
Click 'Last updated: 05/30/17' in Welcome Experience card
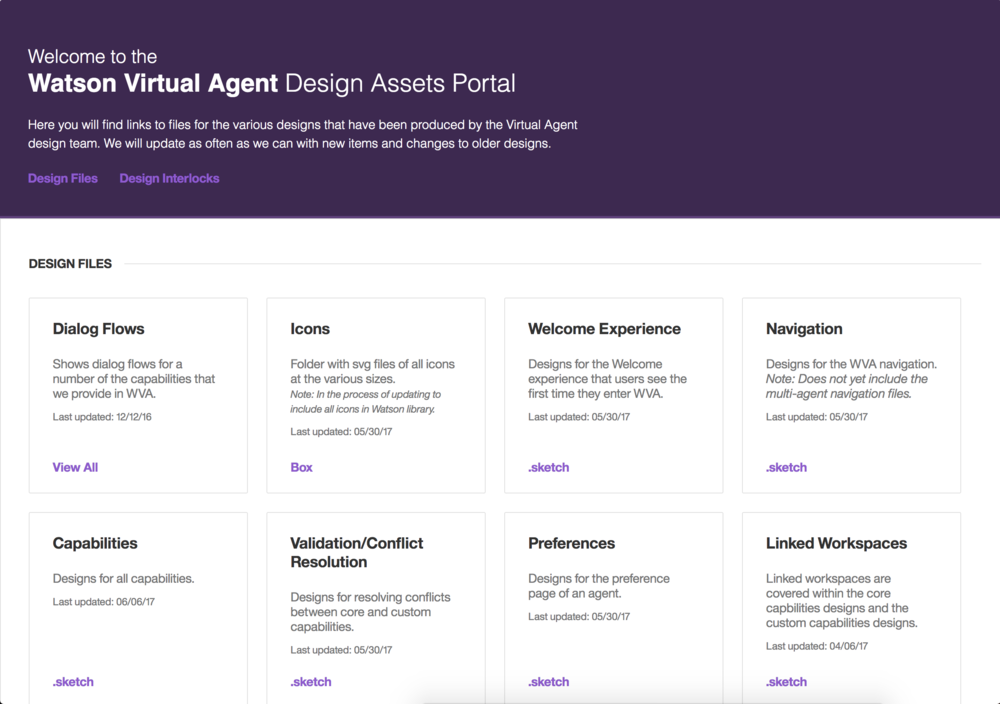(x=579, y=417)
